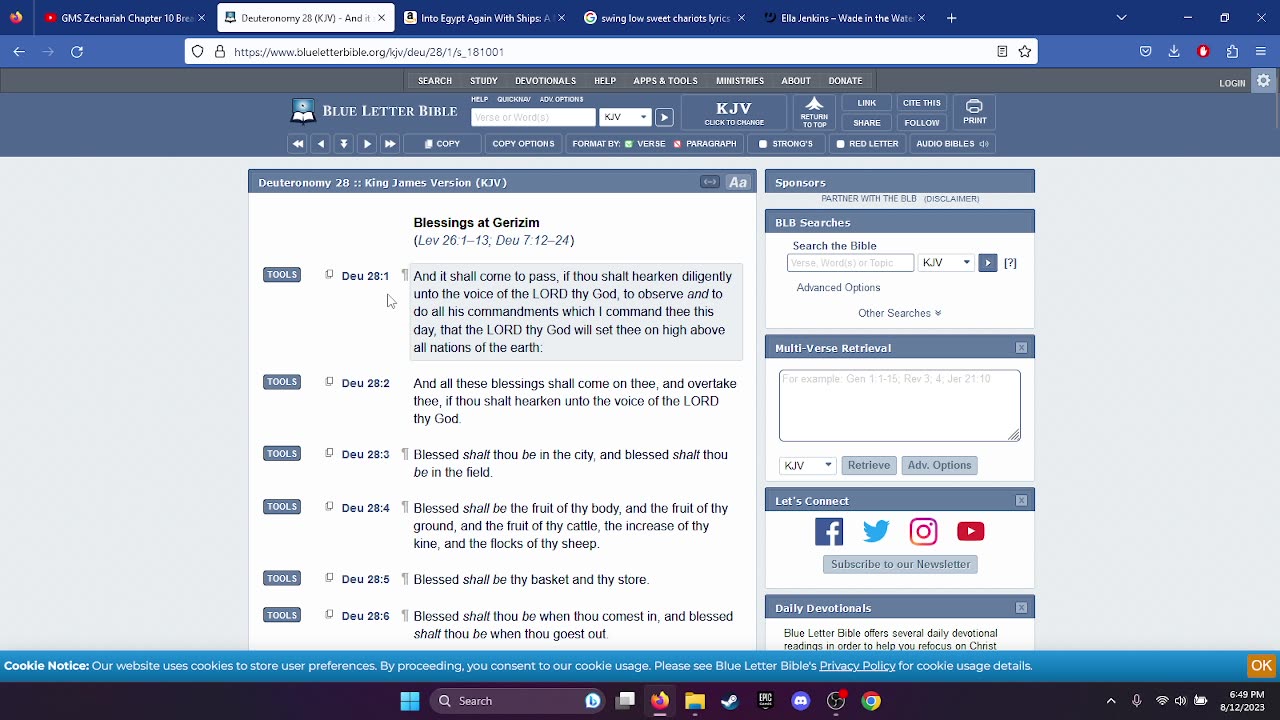1280x720 pixels.
Task: Toggle the Strong's checkbox
Action: [763, 144]
